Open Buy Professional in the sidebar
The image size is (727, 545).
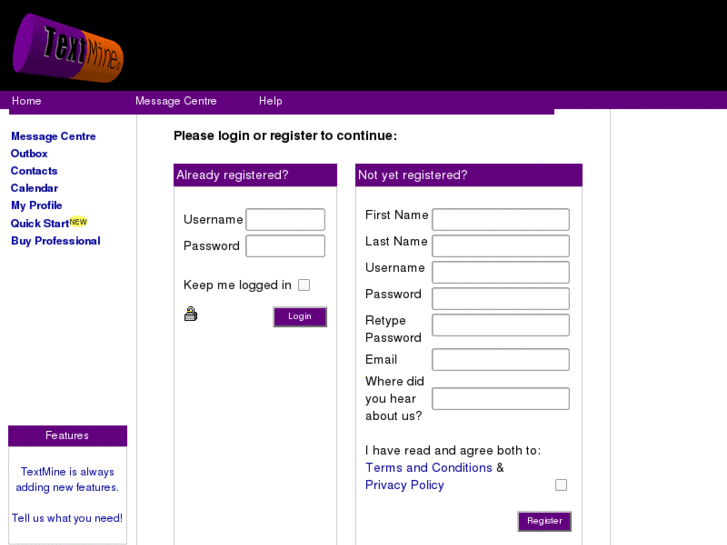pos(55,241)
